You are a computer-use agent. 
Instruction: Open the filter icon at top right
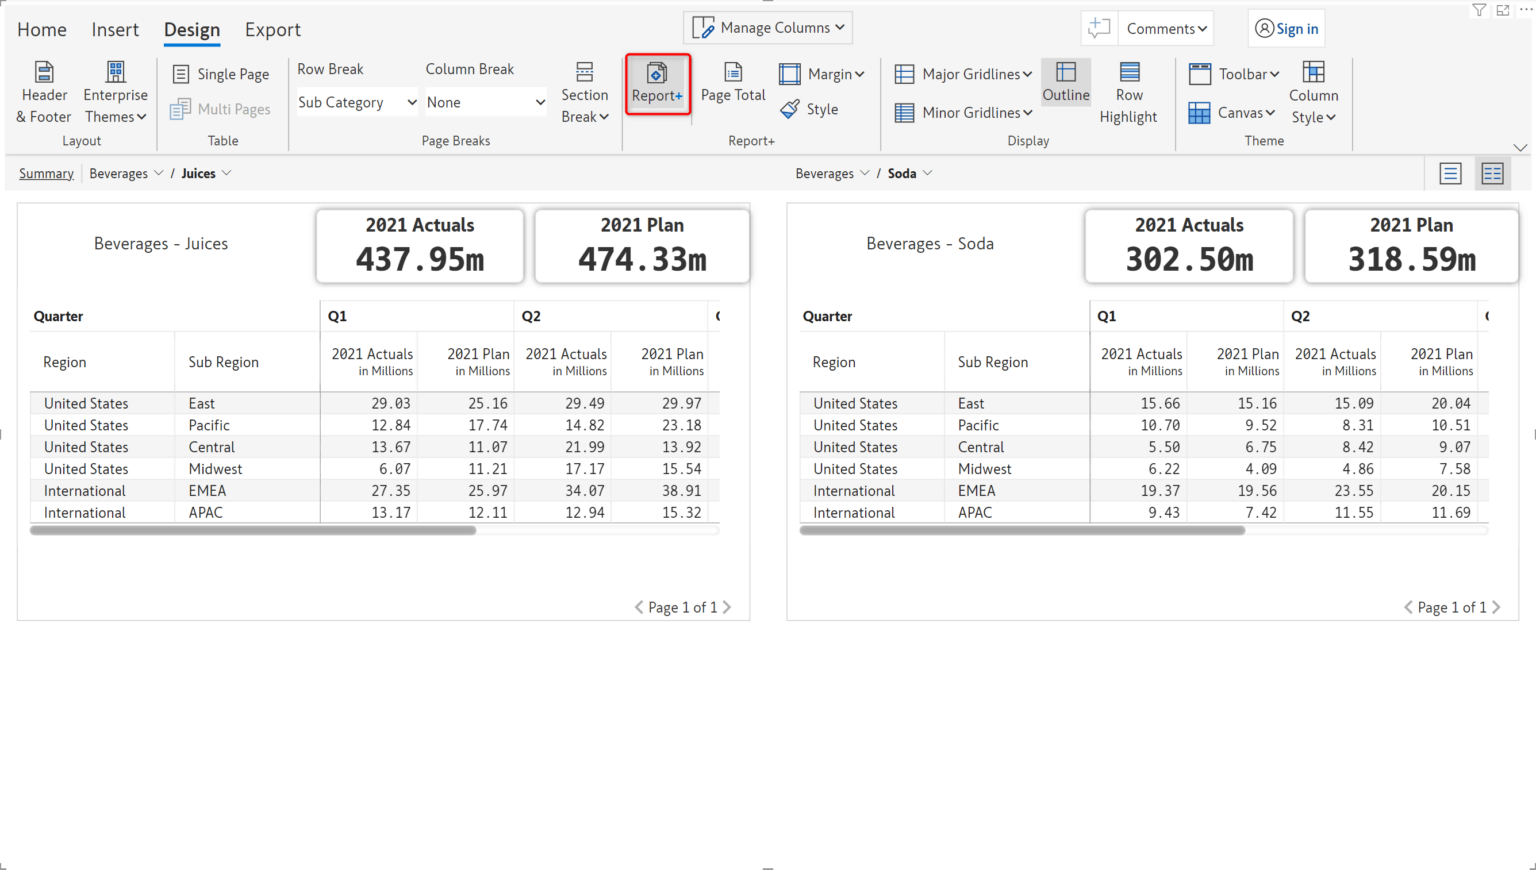(x=1479, y=10)
